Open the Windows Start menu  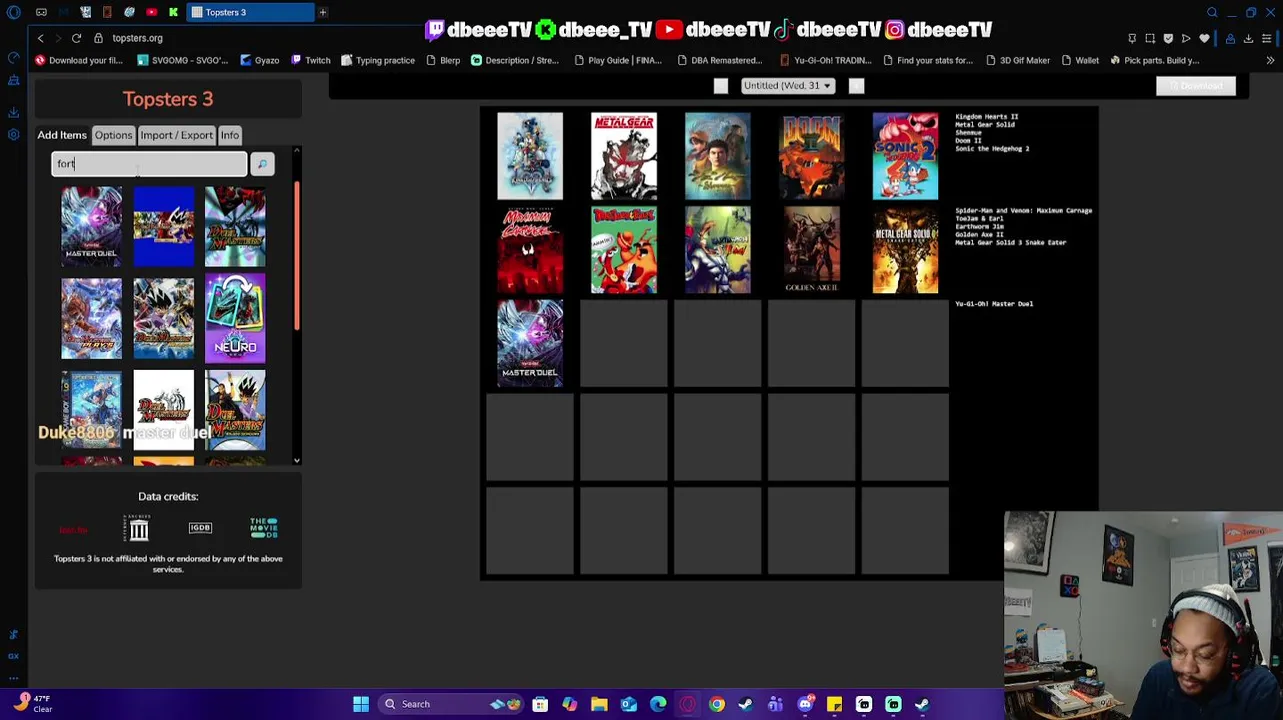[x=361, y=704]
